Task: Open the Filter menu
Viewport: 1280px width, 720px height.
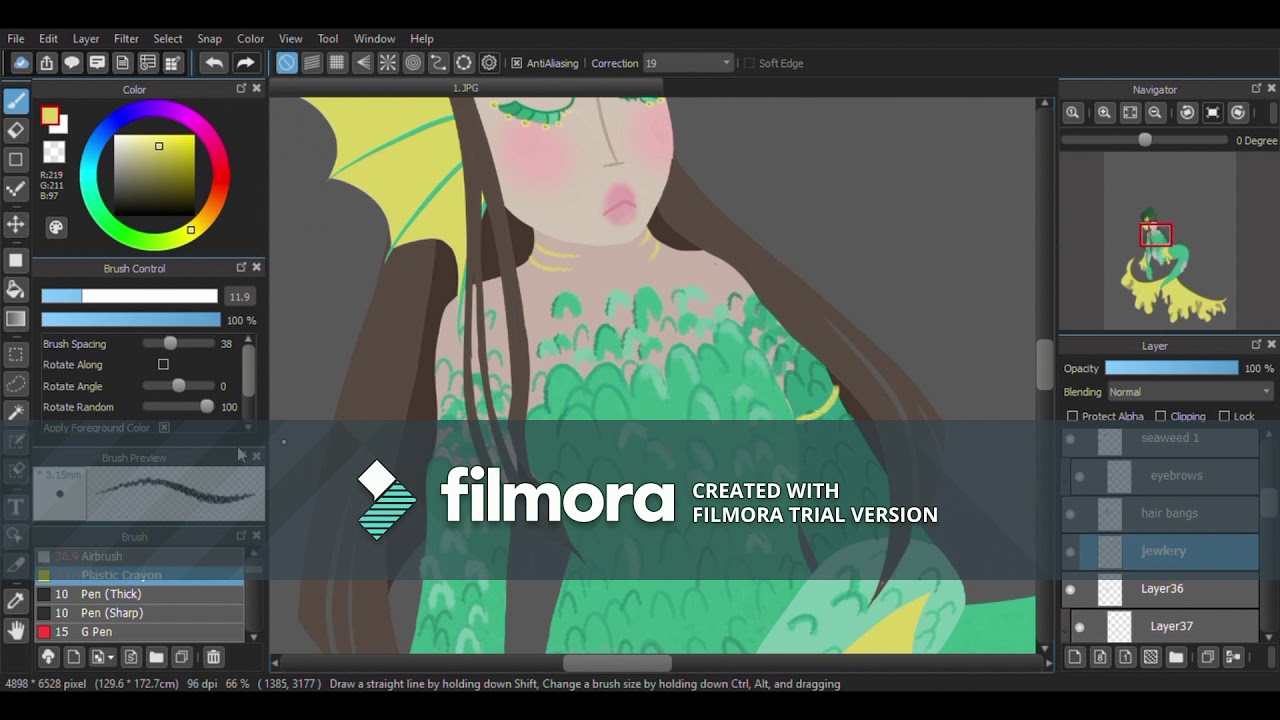Action: pyautogui.click(x=127, y=39)
